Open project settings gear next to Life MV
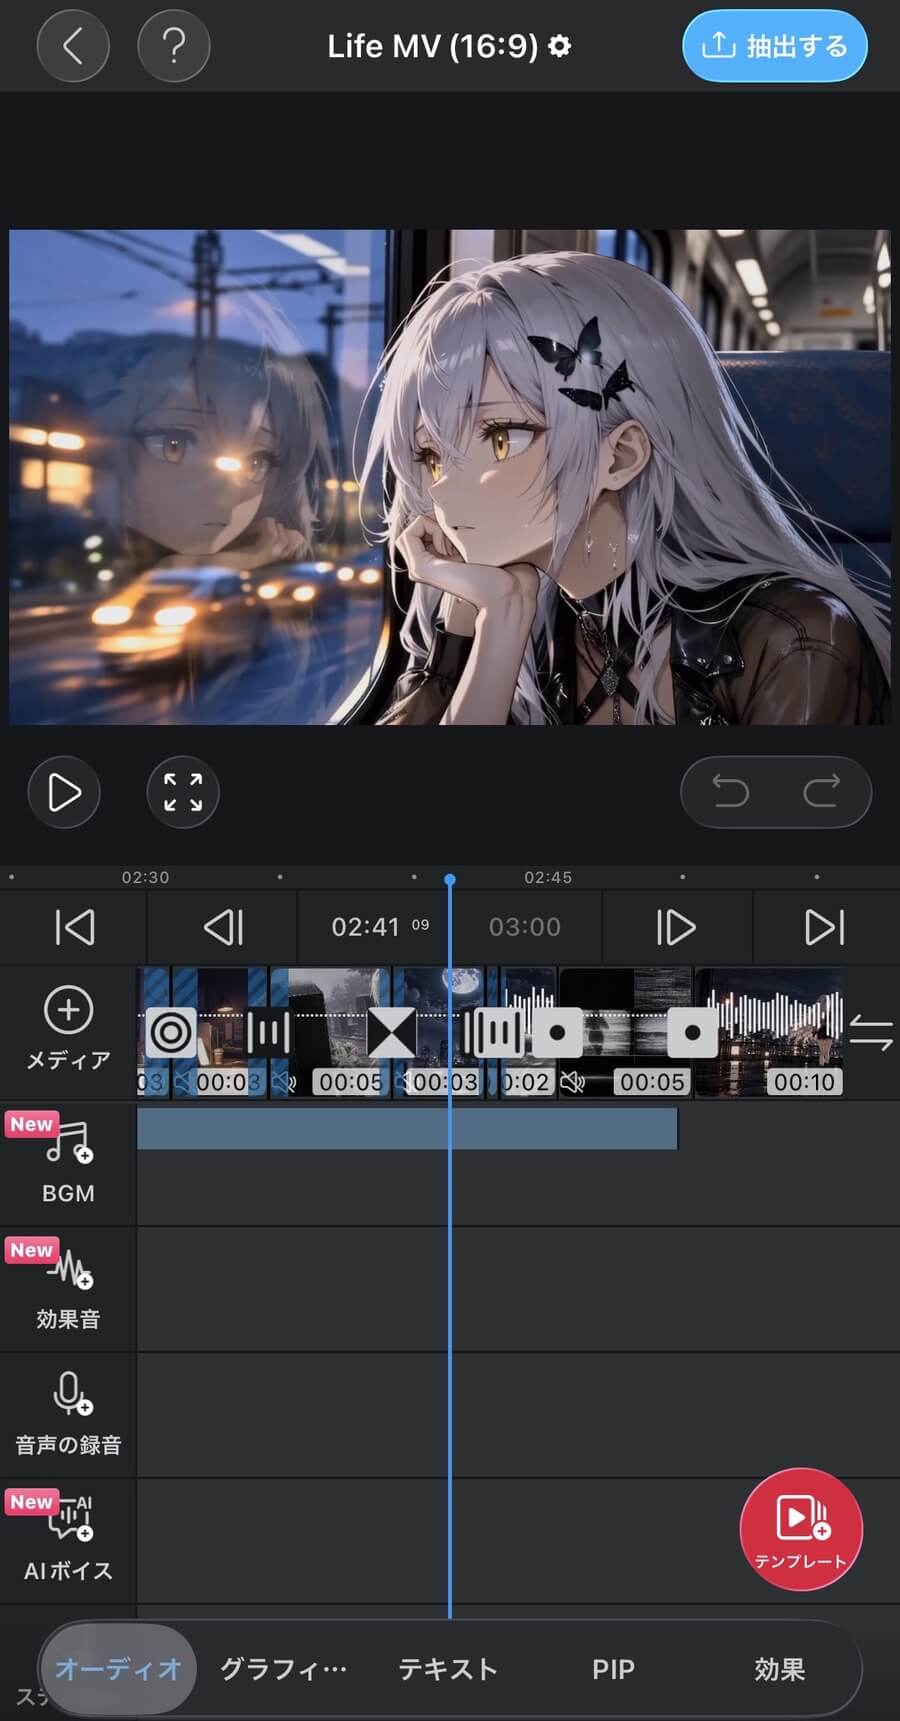Screen dimensions: 900x1721 click(x=560, y=46)
